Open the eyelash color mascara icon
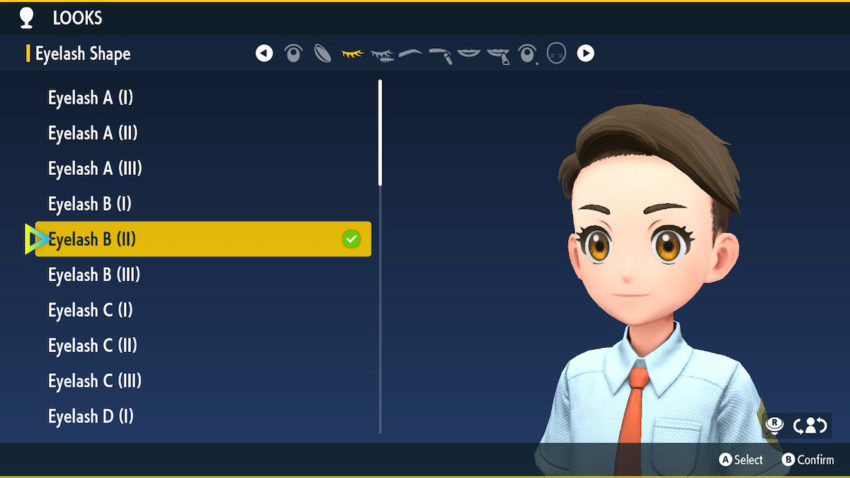 pyautogui.click(x=382, y=55)
